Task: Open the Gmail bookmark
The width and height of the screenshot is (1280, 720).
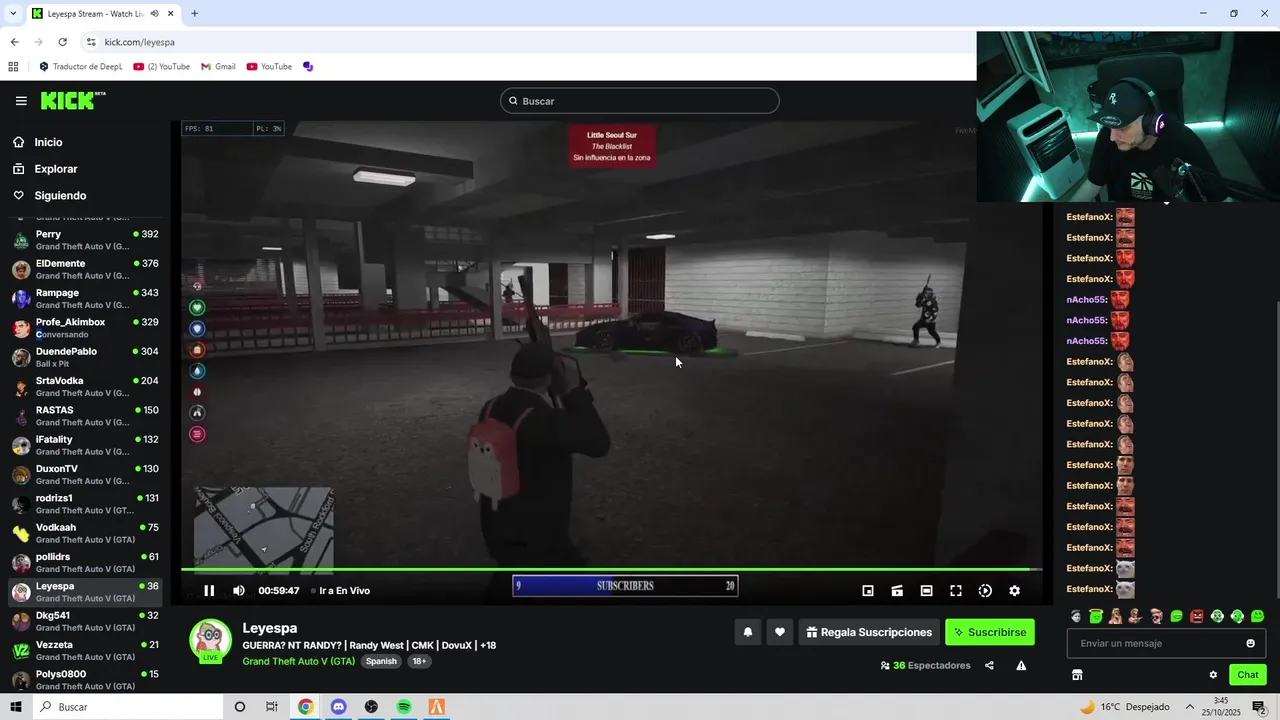Action: (218, 67)
